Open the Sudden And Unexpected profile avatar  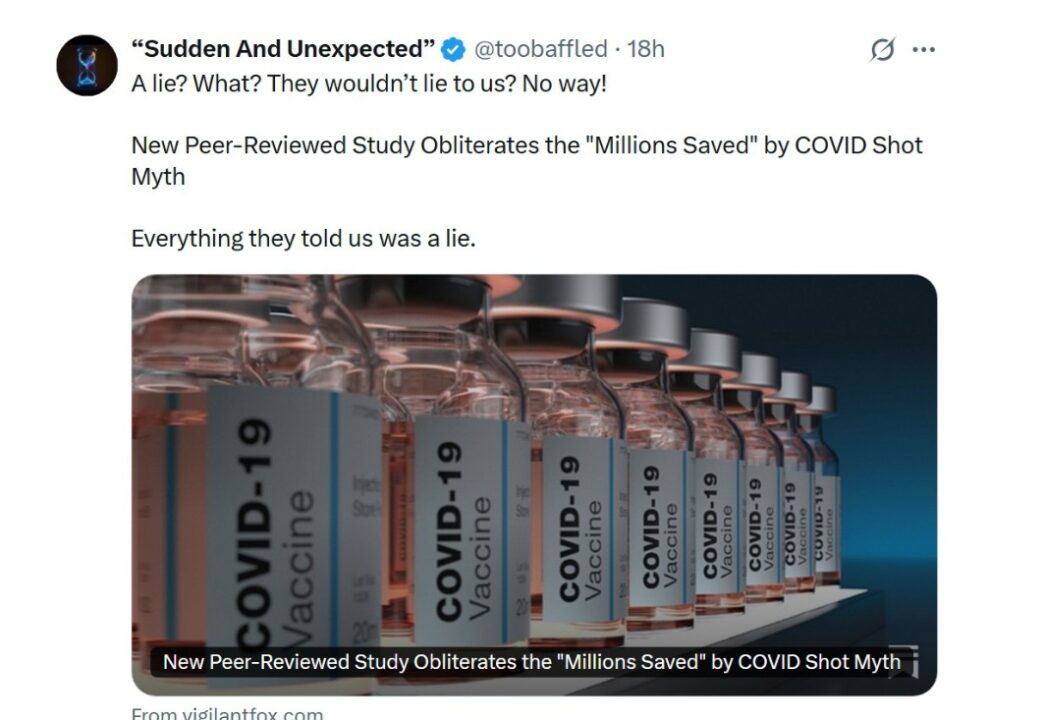(87, 65)
